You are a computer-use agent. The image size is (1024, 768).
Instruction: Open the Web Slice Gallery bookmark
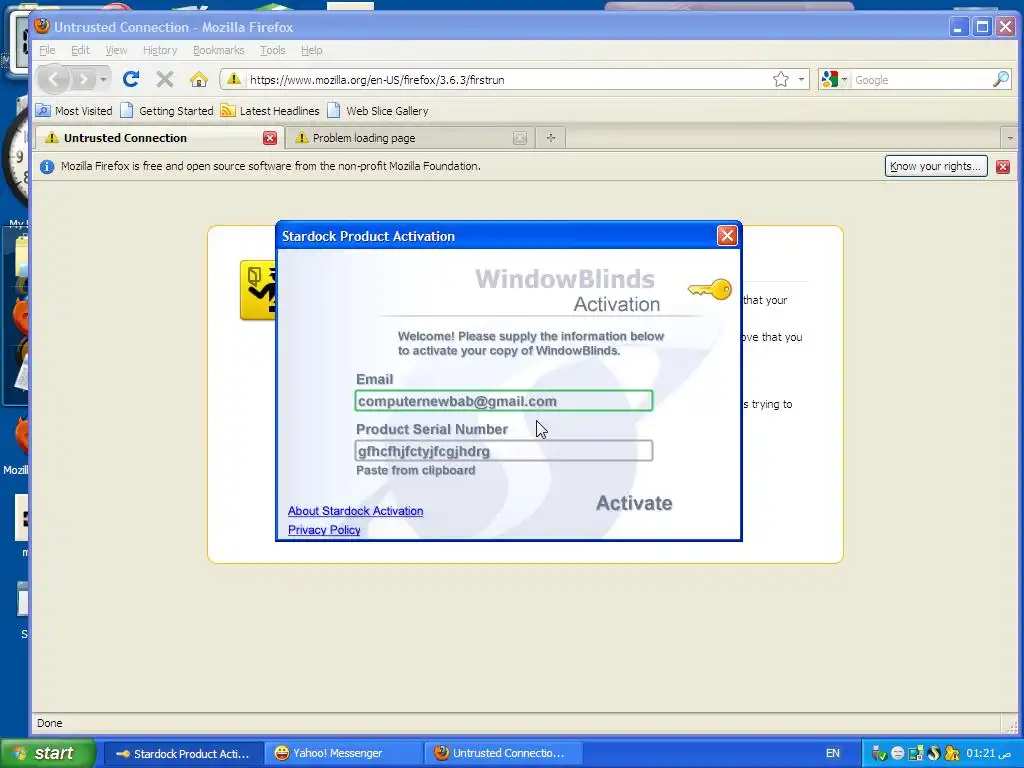click(378, 111)
